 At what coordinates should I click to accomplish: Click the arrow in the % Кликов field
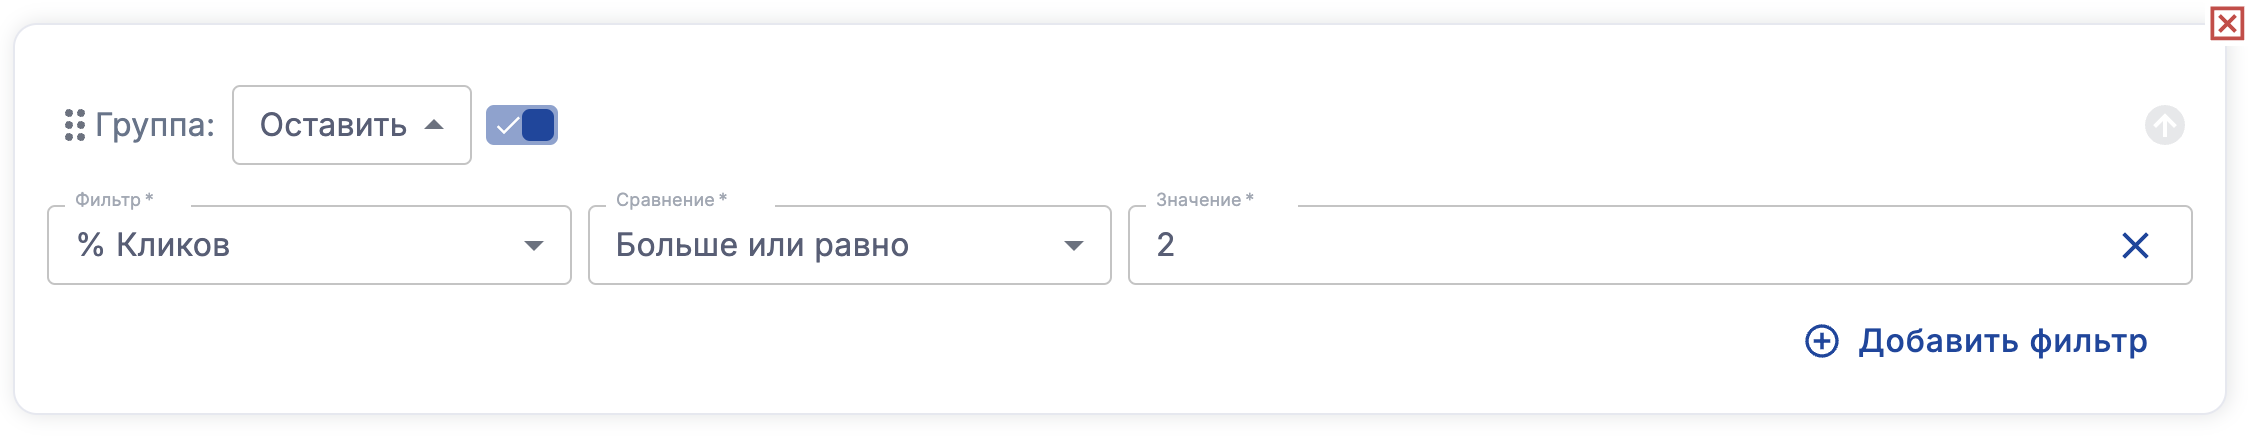coord(534,245)
